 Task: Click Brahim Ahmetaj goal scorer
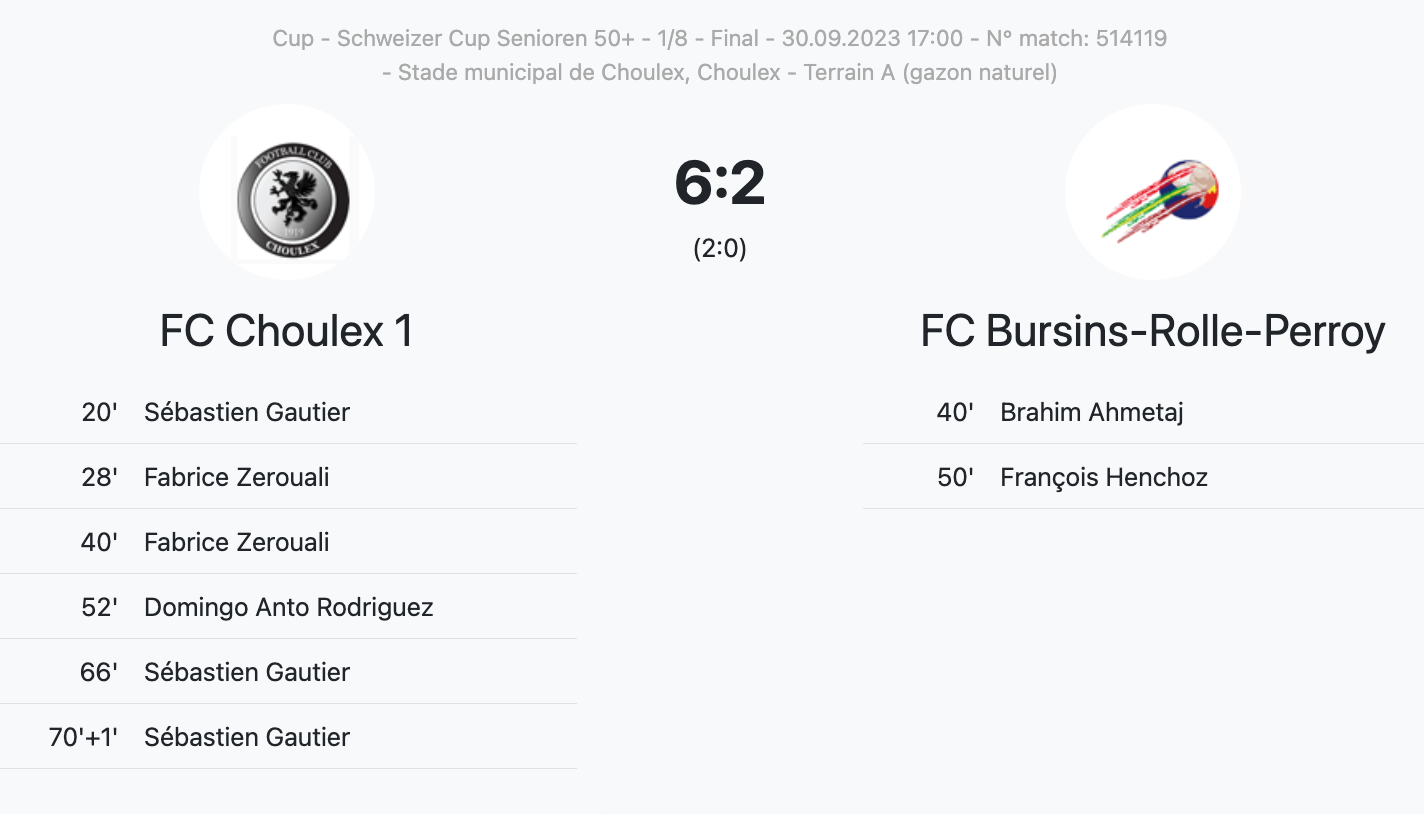tap(1091, 412)
